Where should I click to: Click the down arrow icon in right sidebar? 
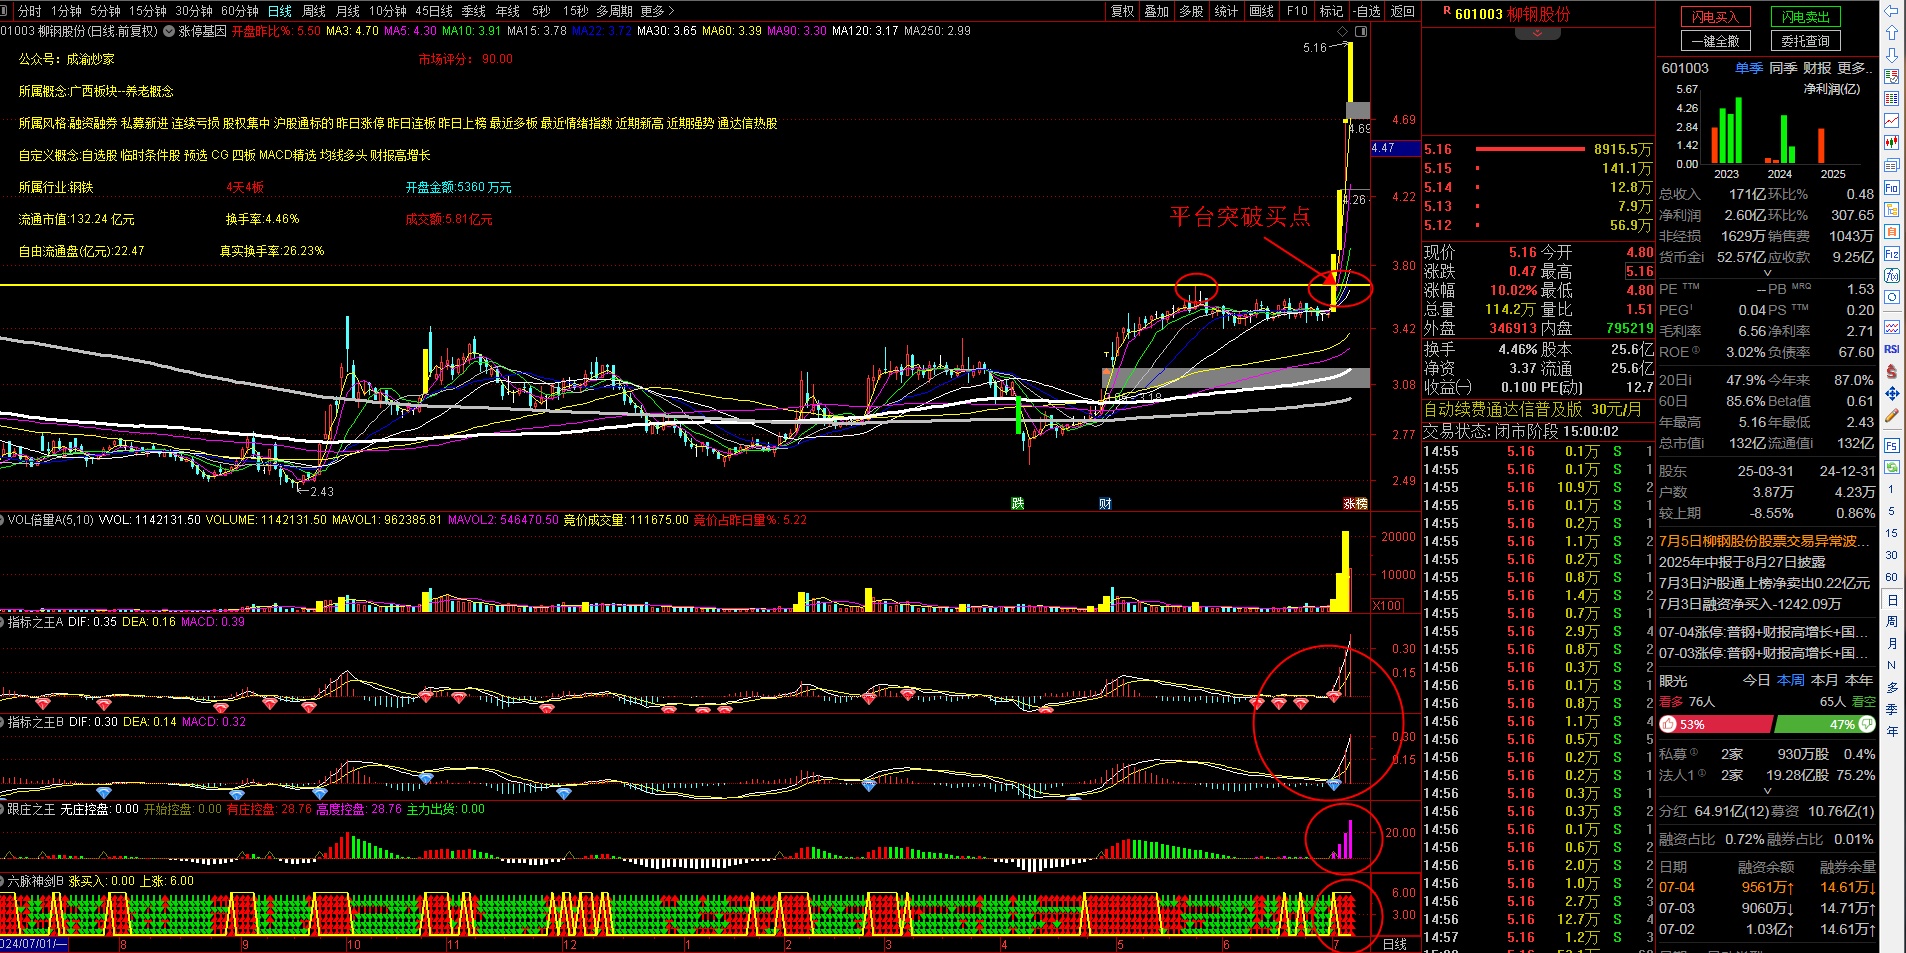1891,55
